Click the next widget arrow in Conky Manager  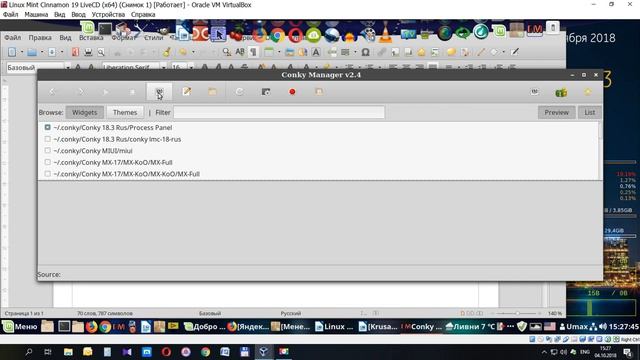[x=81, y=92]
